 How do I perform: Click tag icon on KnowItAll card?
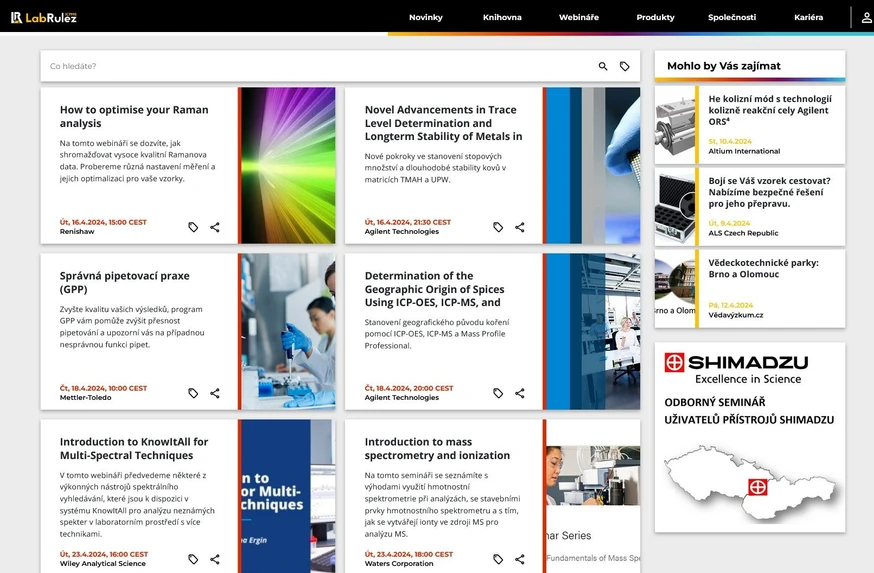193,559
